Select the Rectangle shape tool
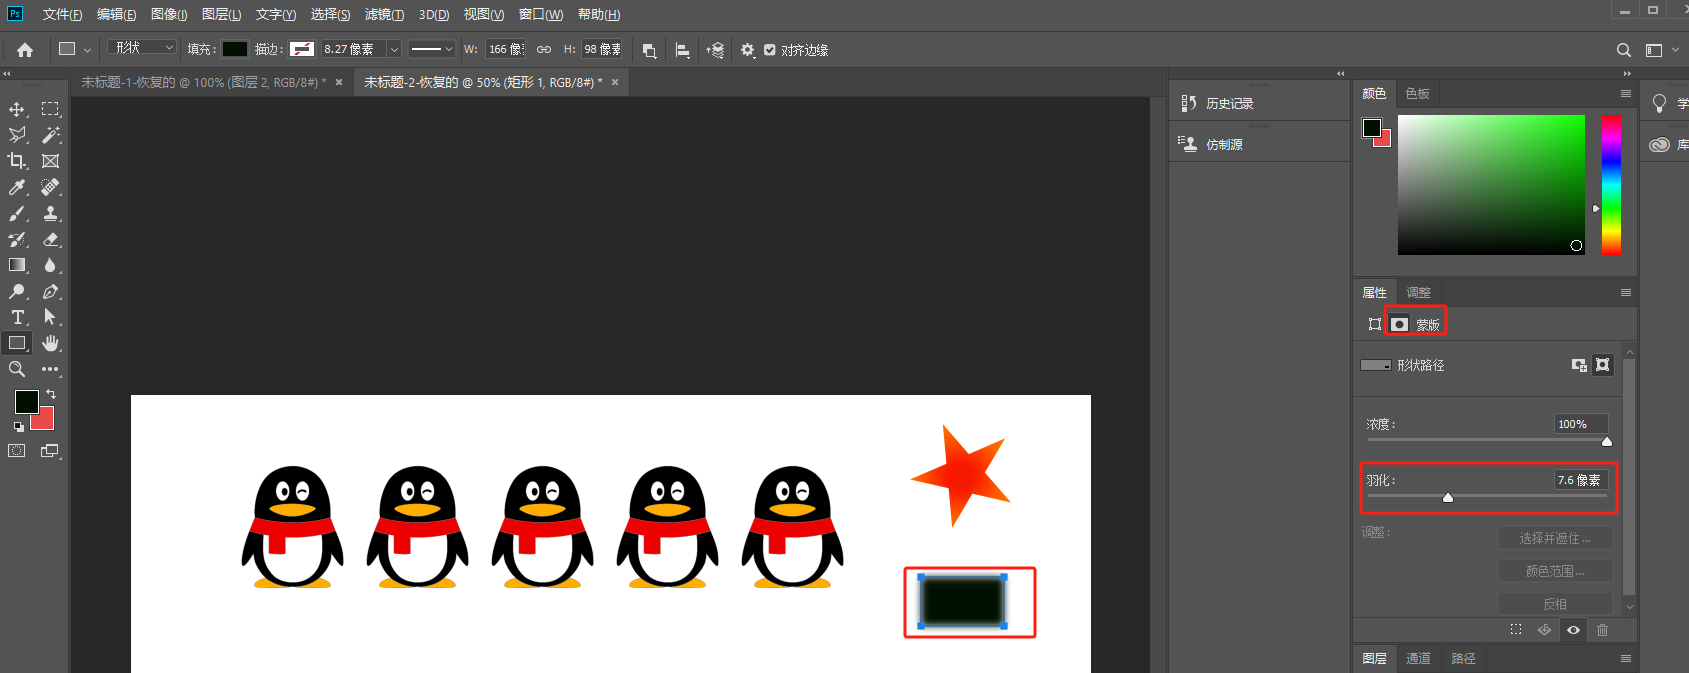The width and height of the screenshot is (1689, 673). [x=17, y=343]
